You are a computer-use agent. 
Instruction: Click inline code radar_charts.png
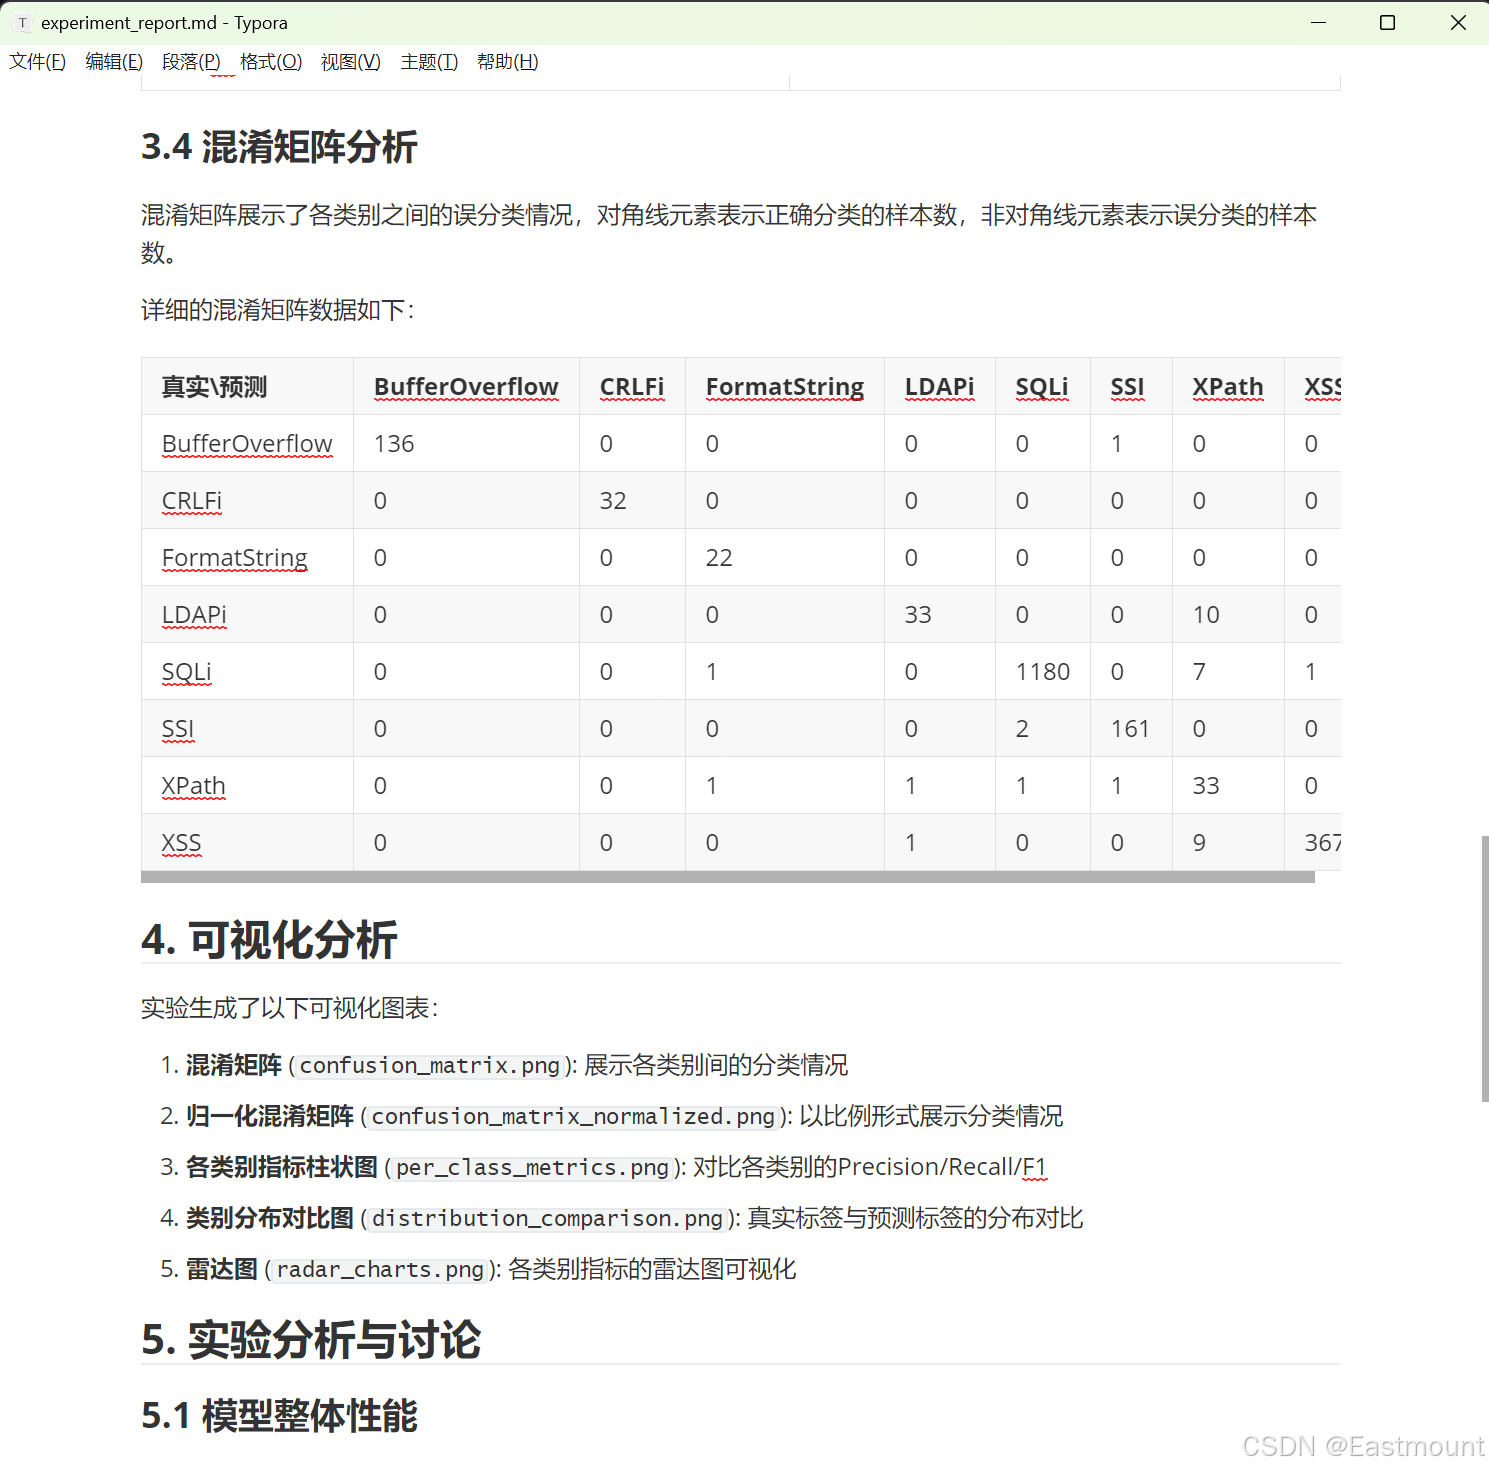pos(380,1269)
